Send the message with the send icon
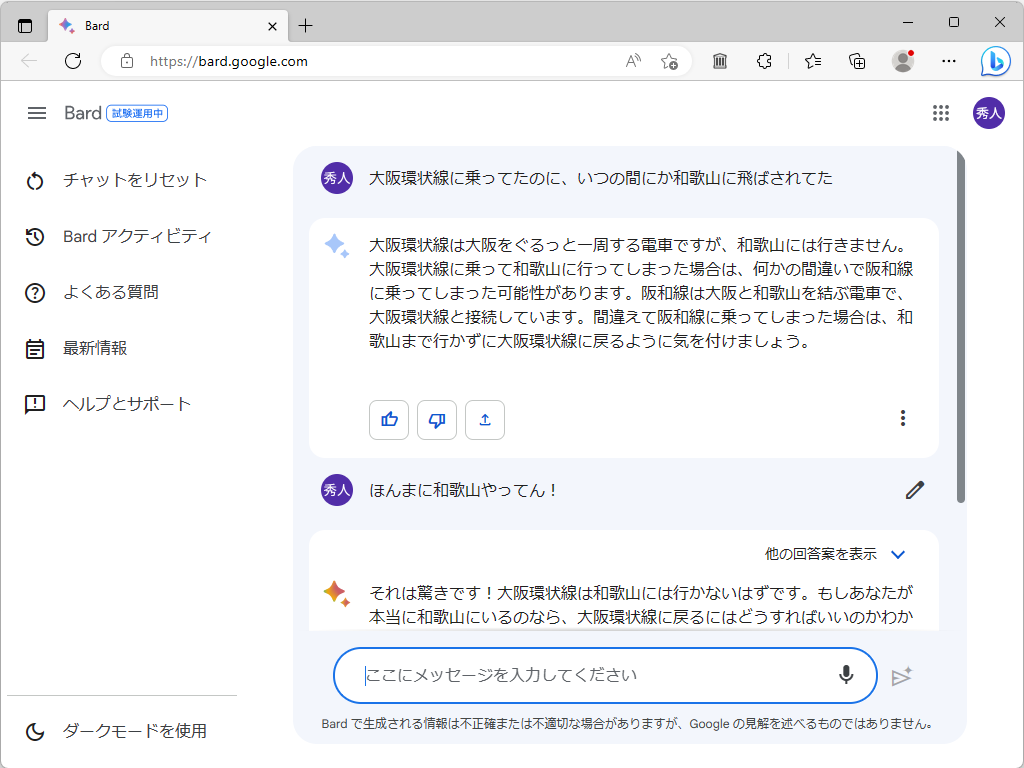The height and width of the screenshot is (768, 1024). coord(902,675)
